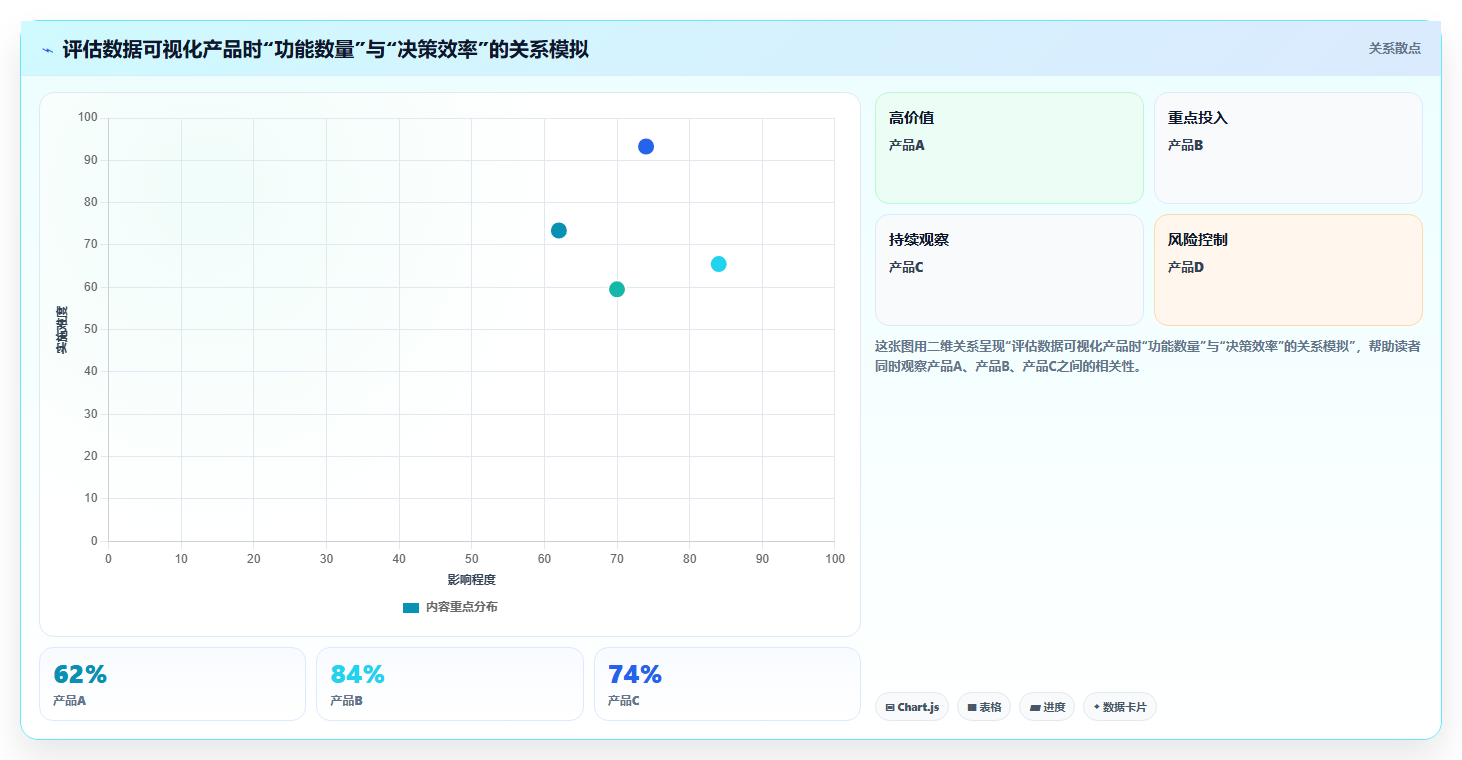
Task: Open the 持续观察 产品C card
Action: pos(1009,270)
